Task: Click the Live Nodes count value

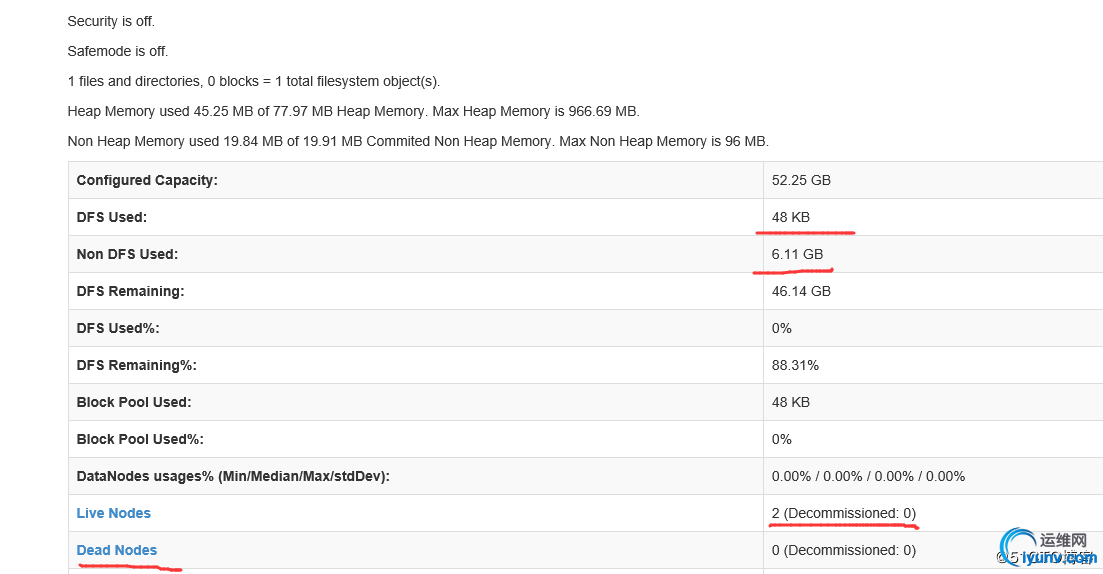Action: [x=843, y=513]
